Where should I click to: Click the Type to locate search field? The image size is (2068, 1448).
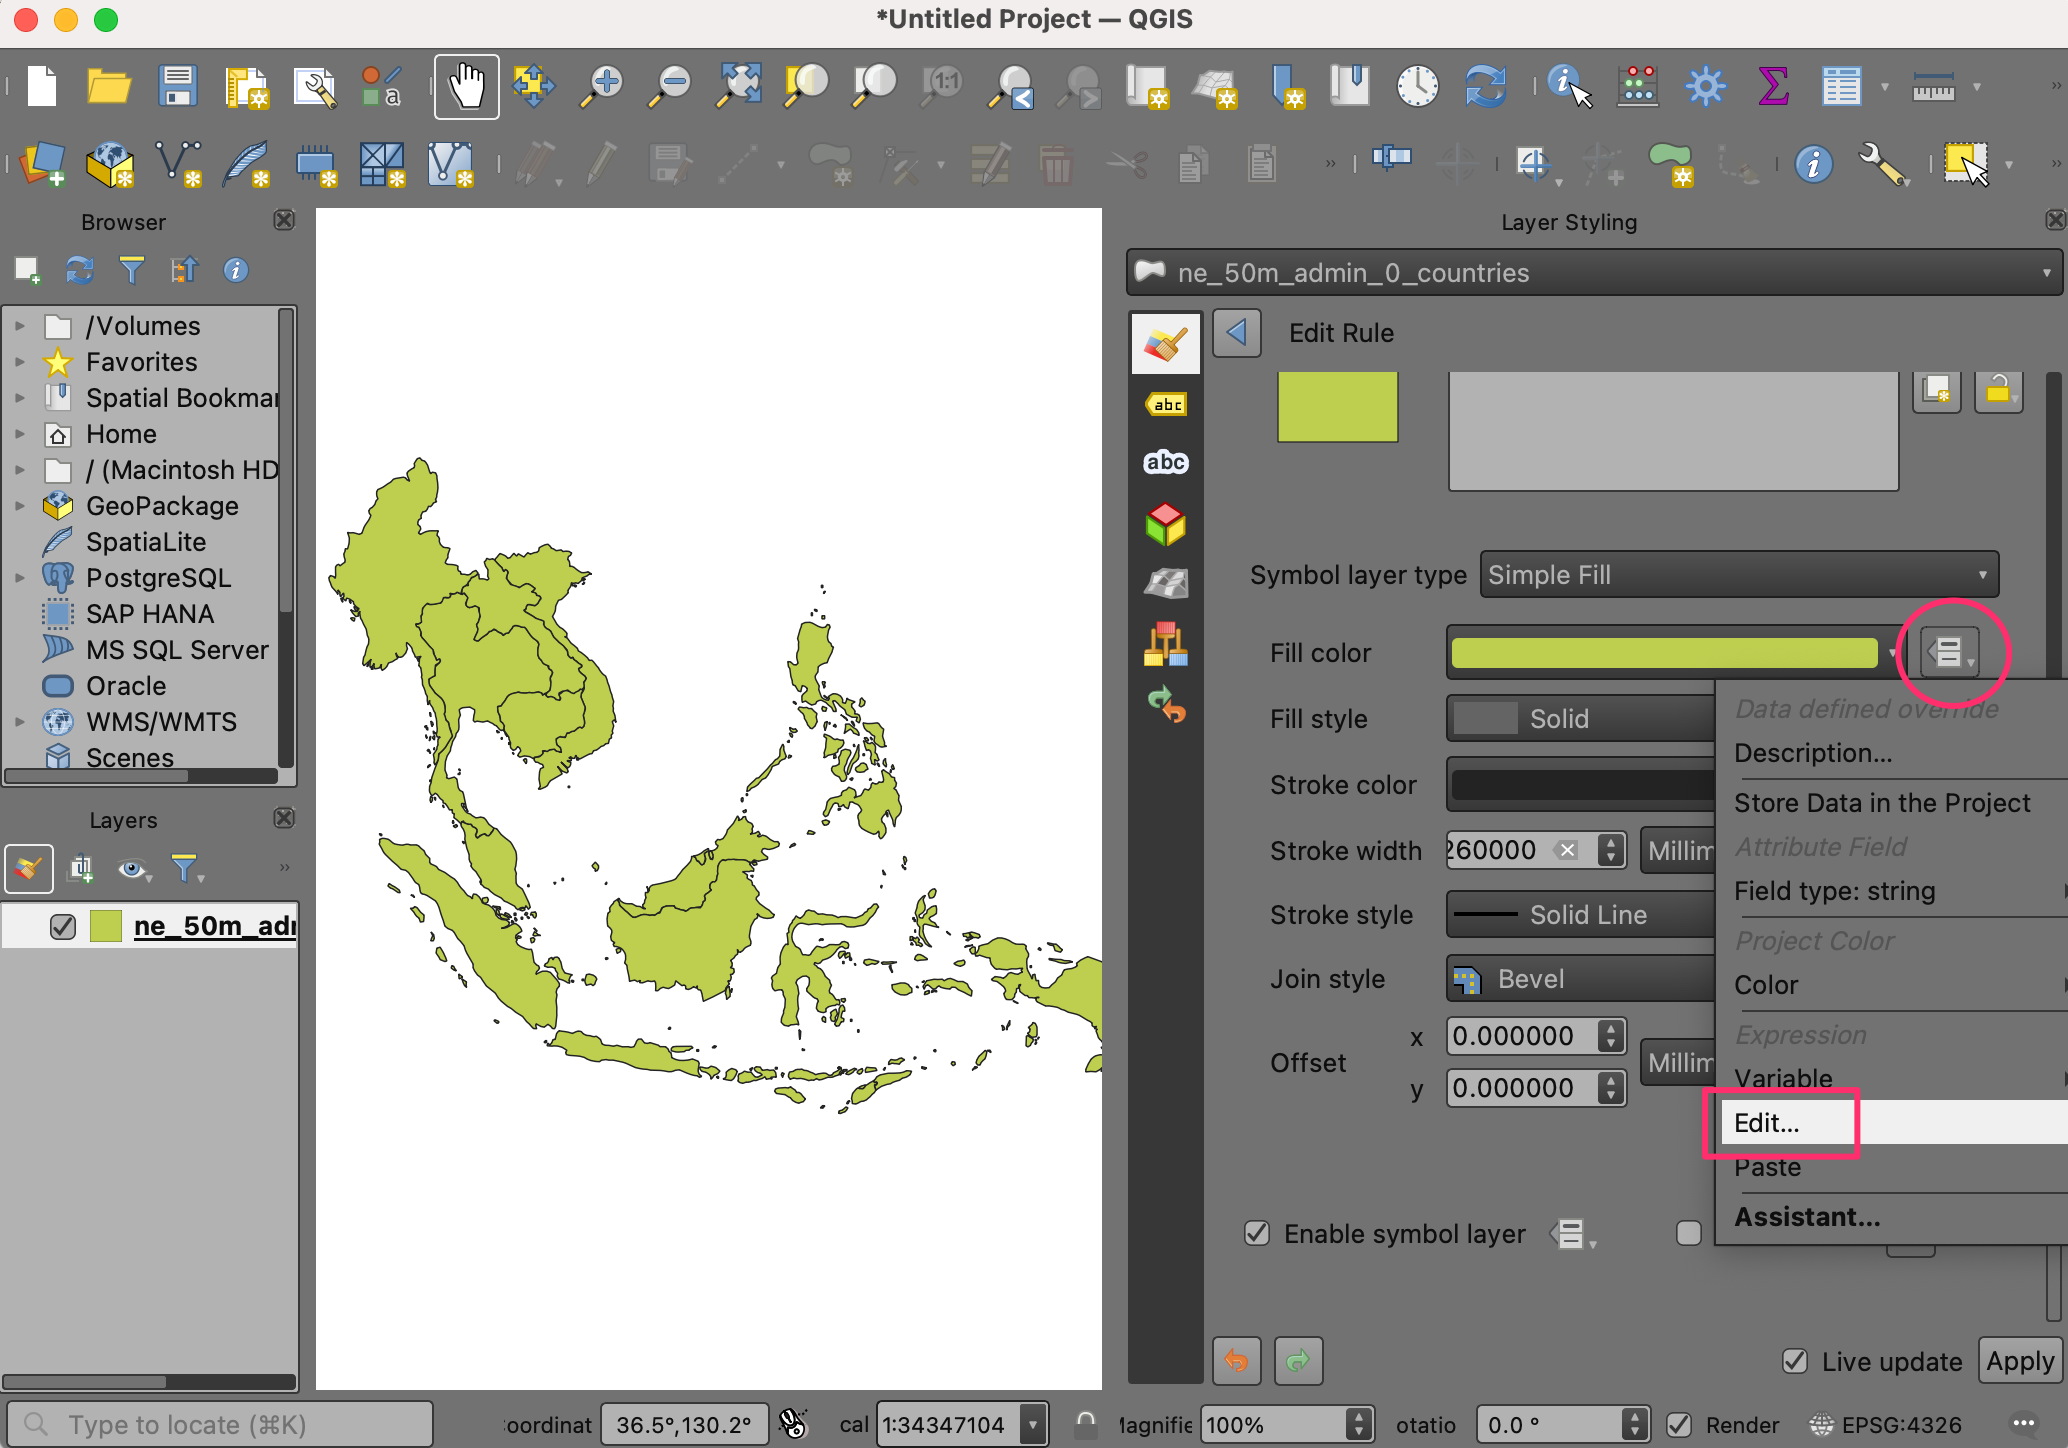(x=220, y=1424)
